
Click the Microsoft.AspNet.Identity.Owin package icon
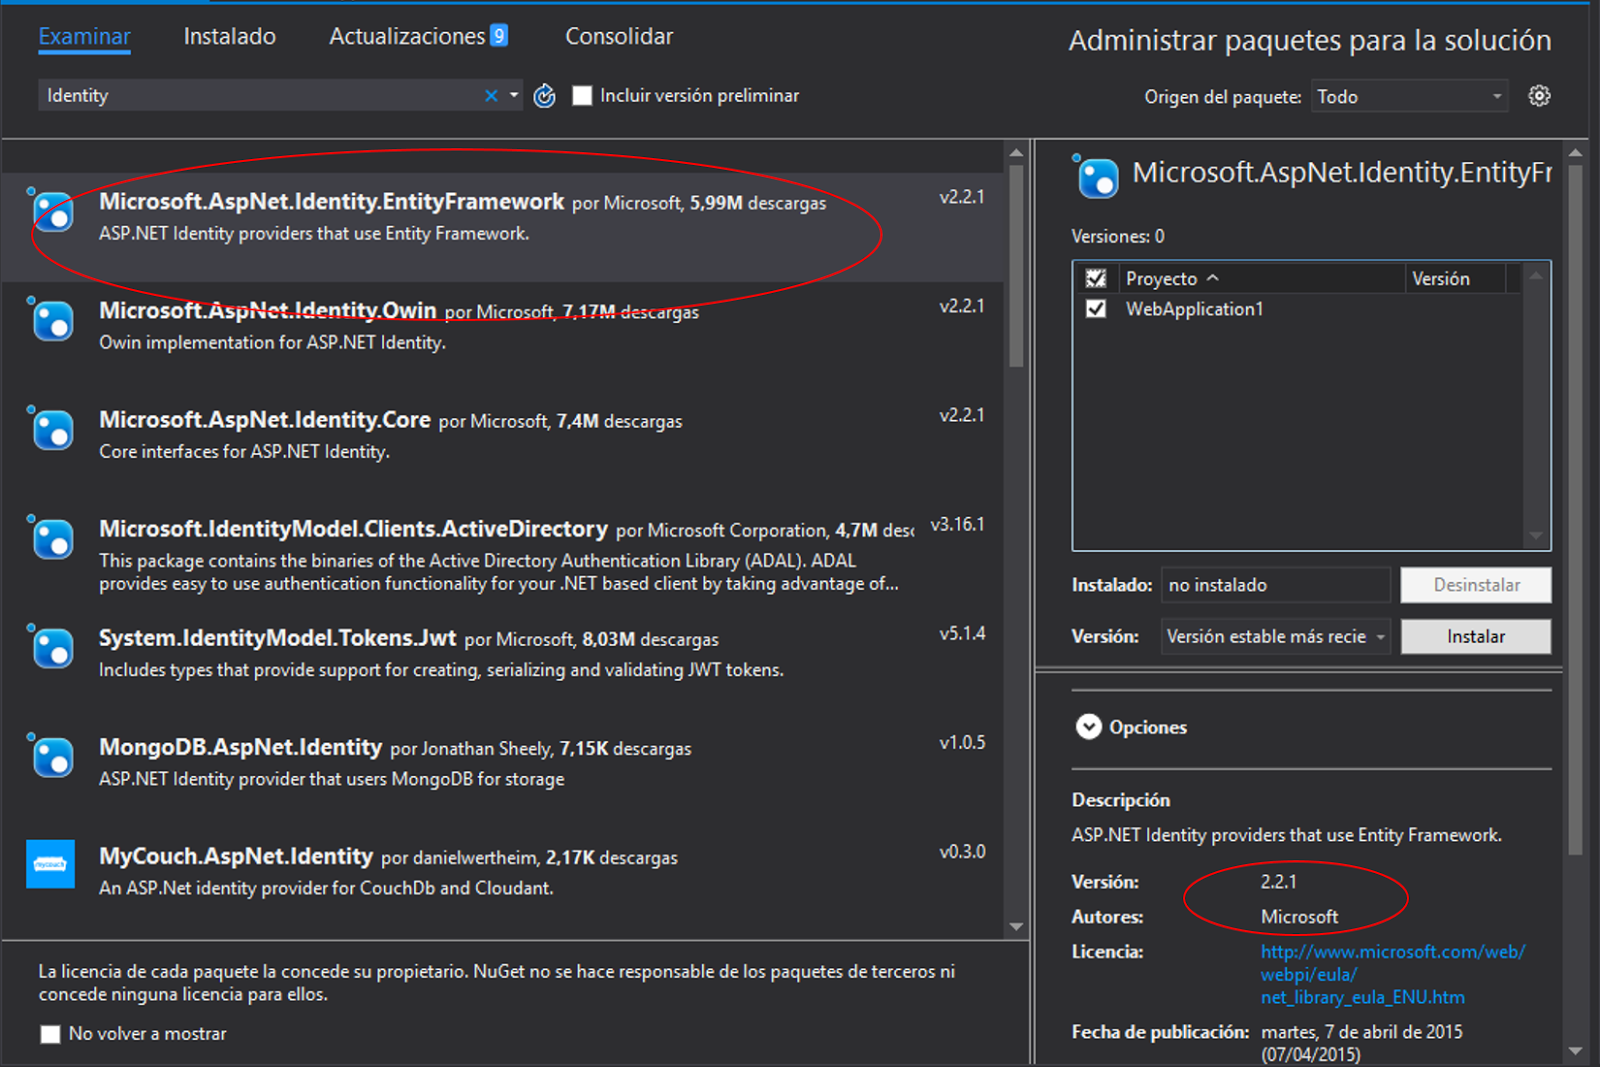51,322
